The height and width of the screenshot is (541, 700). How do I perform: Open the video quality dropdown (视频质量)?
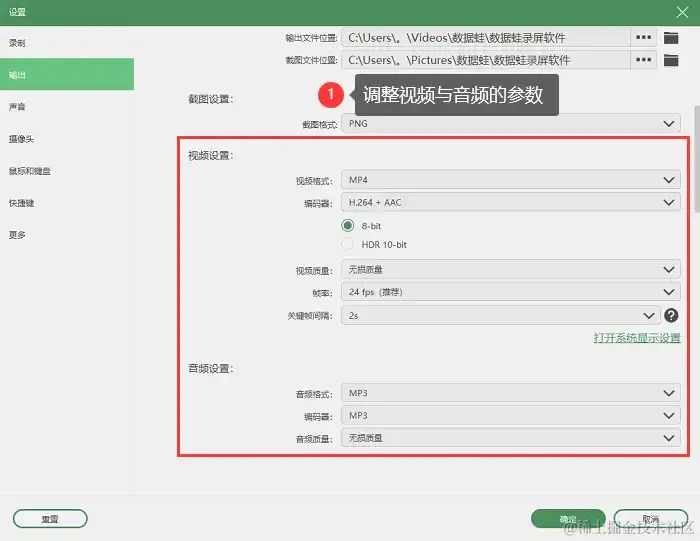[x=511, y=270]
